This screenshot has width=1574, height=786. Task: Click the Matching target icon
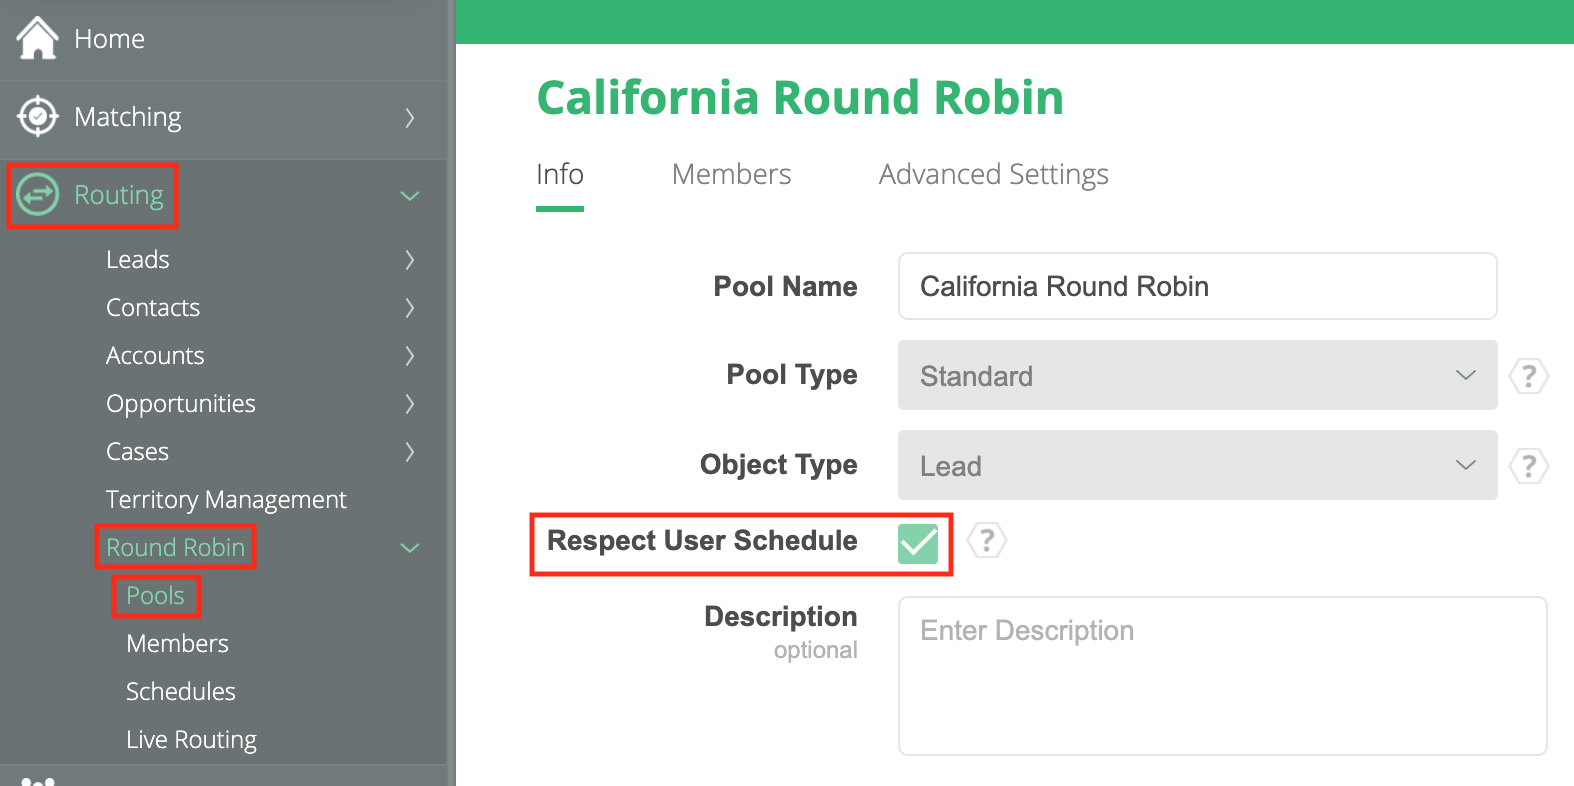[x=38, y=116]
